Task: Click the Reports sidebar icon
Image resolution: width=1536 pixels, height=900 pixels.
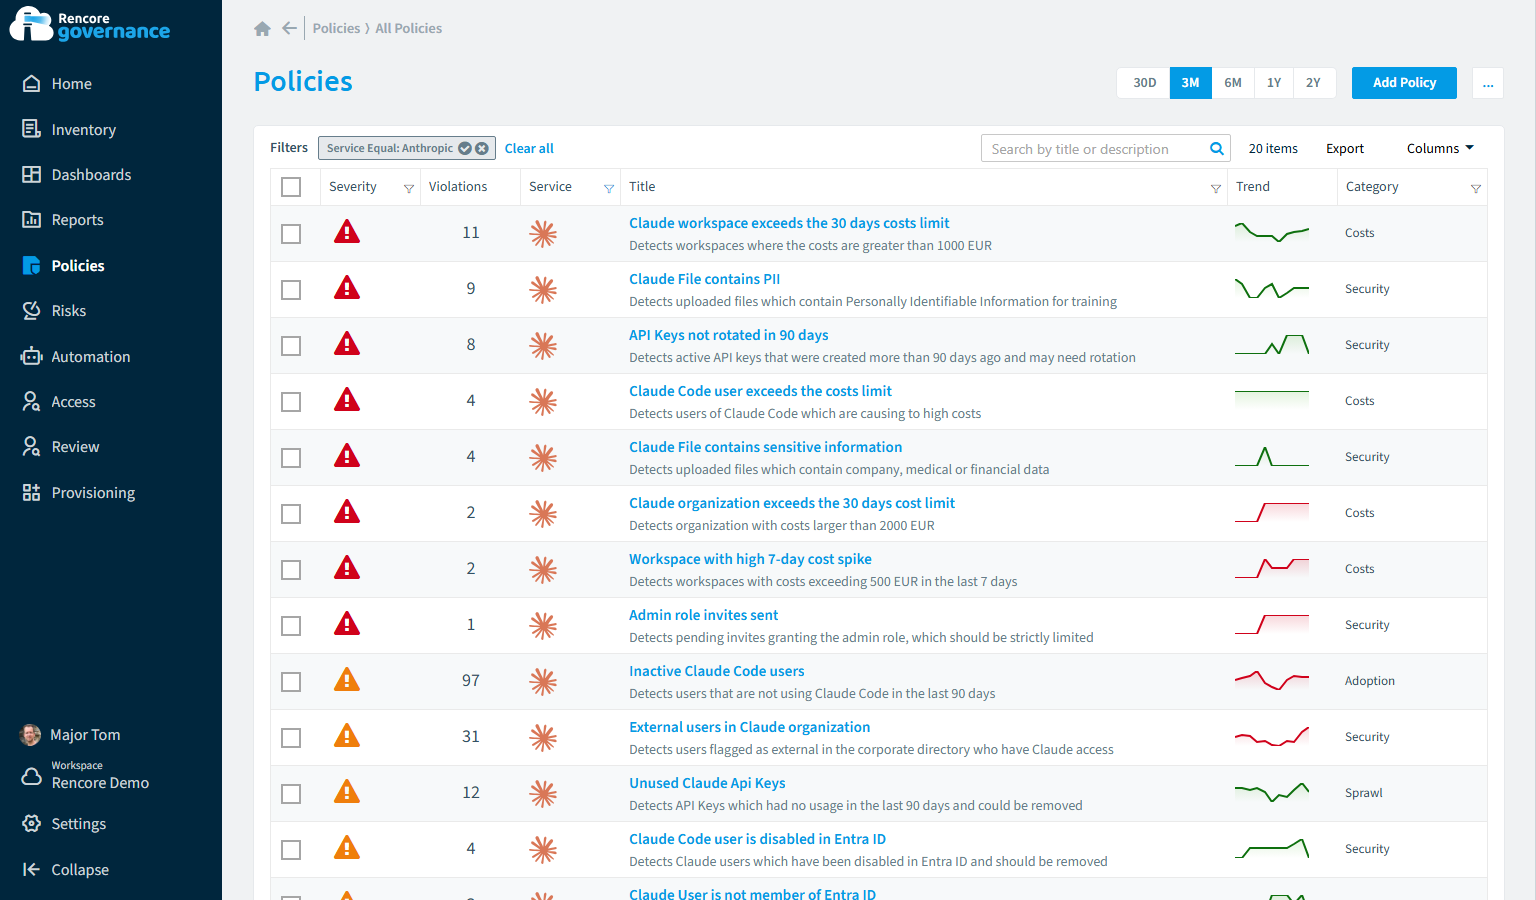Action: 31,219
